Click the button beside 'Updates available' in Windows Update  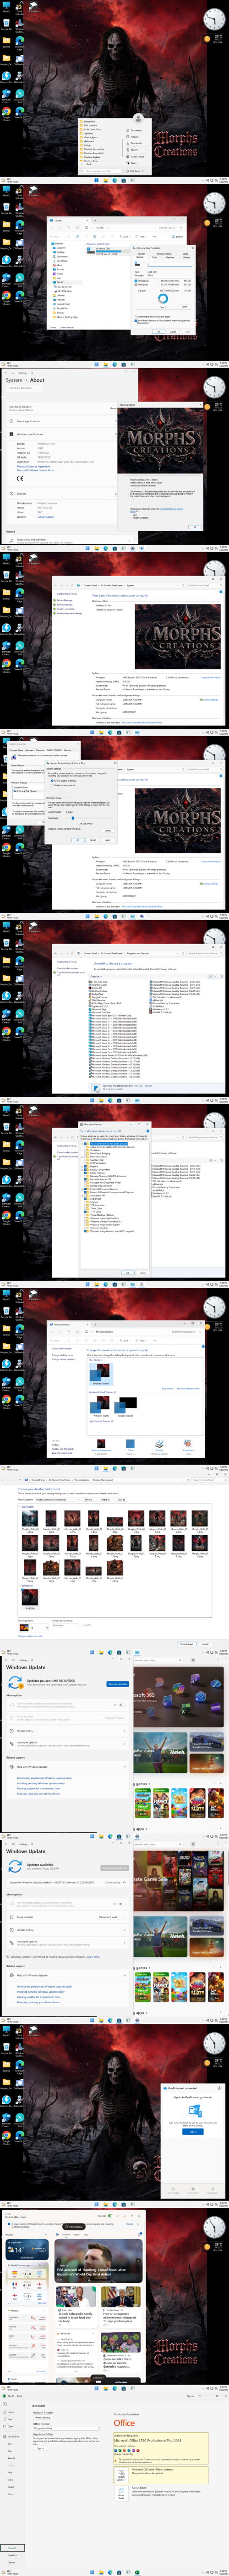[115, 1867]
